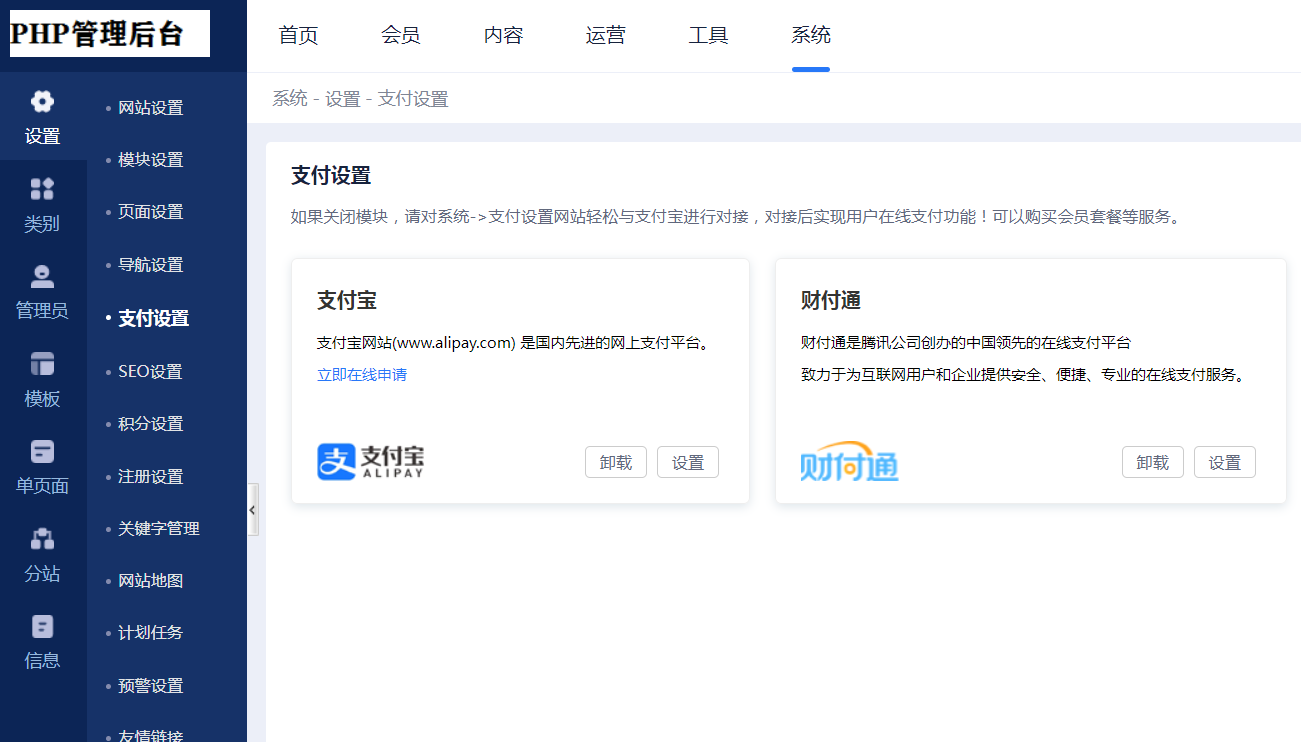
Task: Click 卸载 button on the 支付宝 card
Action: click(616, 462)
